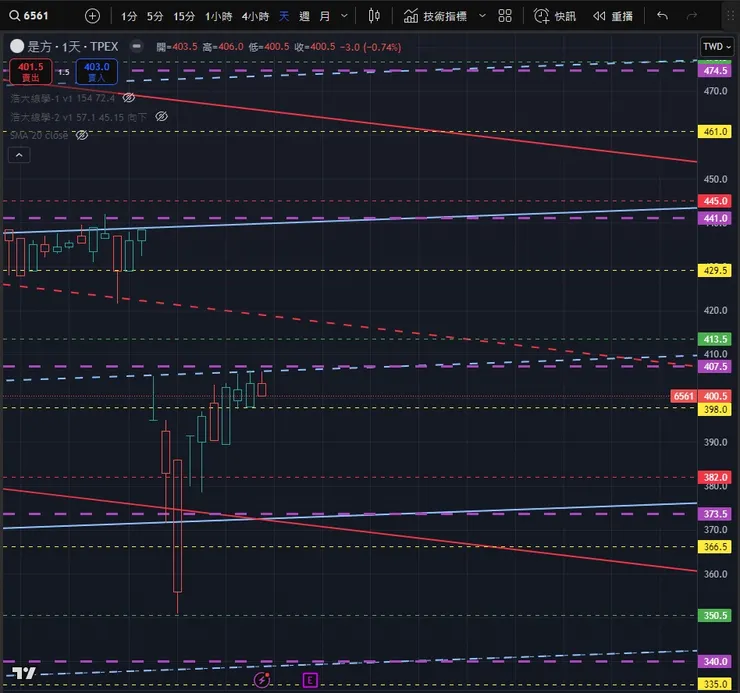
Task: Click the 429.5 yellow price label
Action: tap(715, 270)
